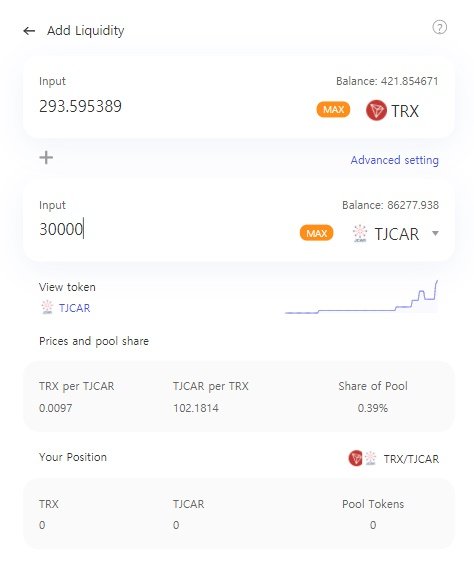Click the back arrow beside Add Liquidity
This screenshot has width=474, height=565.
tap(29, 31)
